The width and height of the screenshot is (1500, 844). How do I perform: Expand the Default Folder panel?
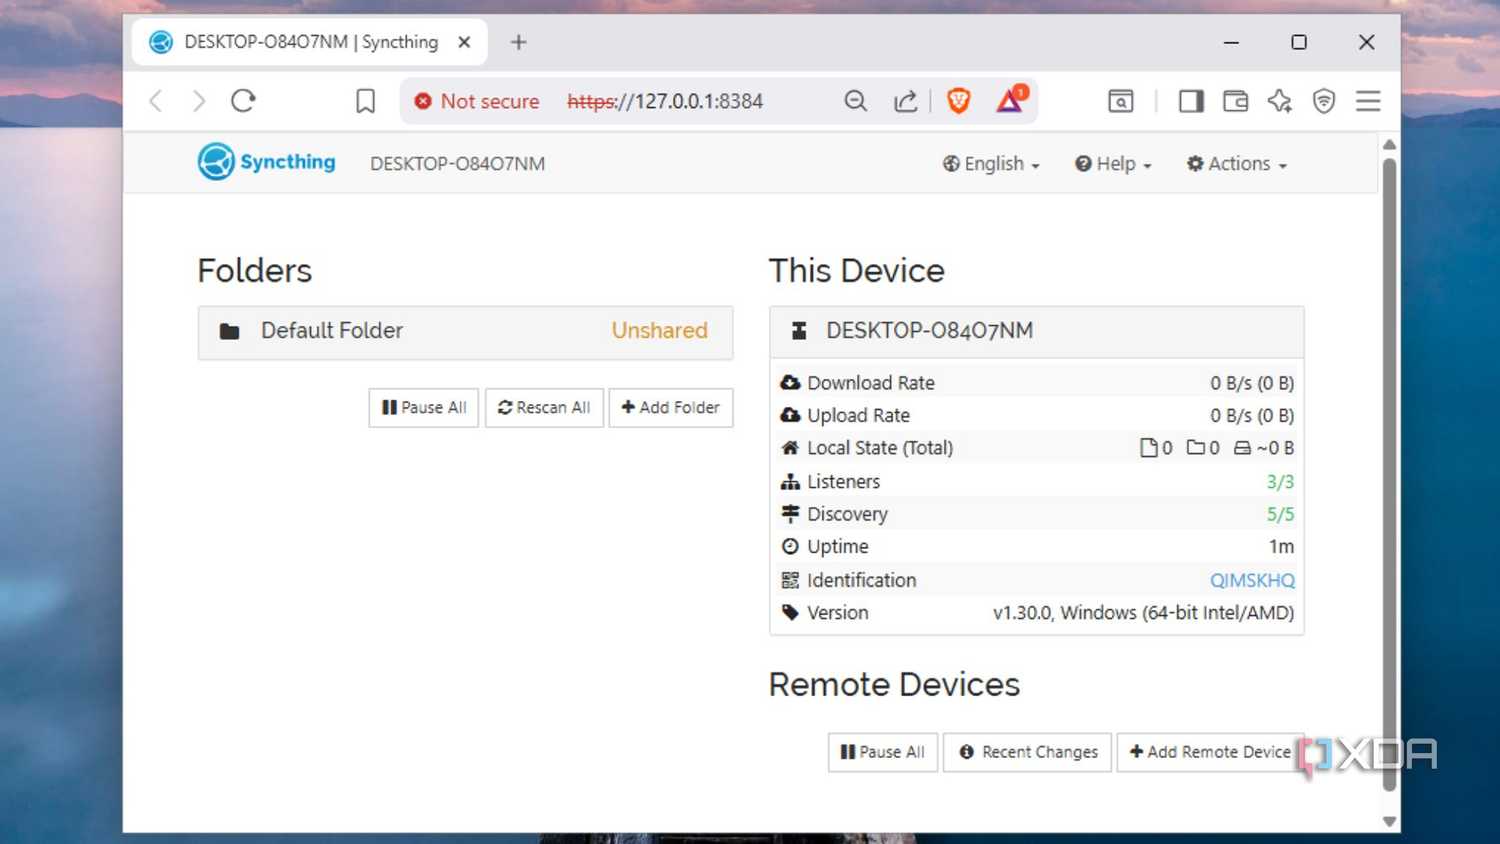465,332
